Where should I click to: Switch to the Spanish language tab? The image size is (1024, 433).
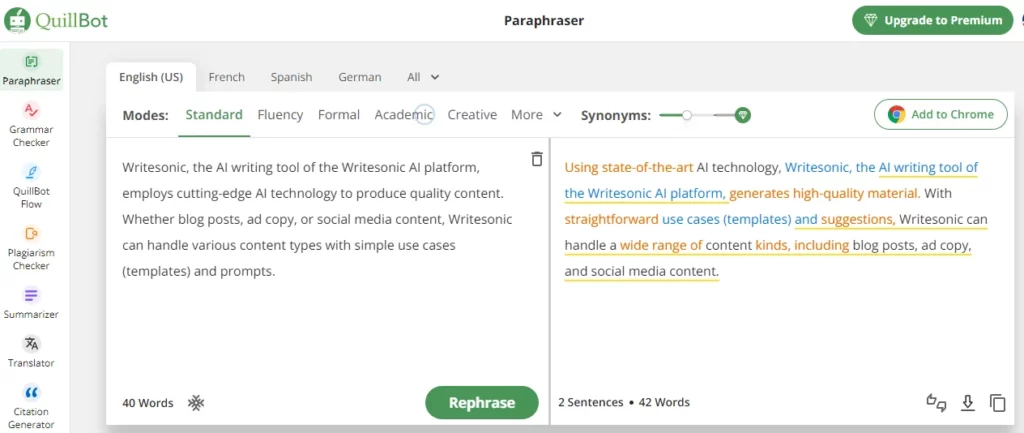coord(291,77)
